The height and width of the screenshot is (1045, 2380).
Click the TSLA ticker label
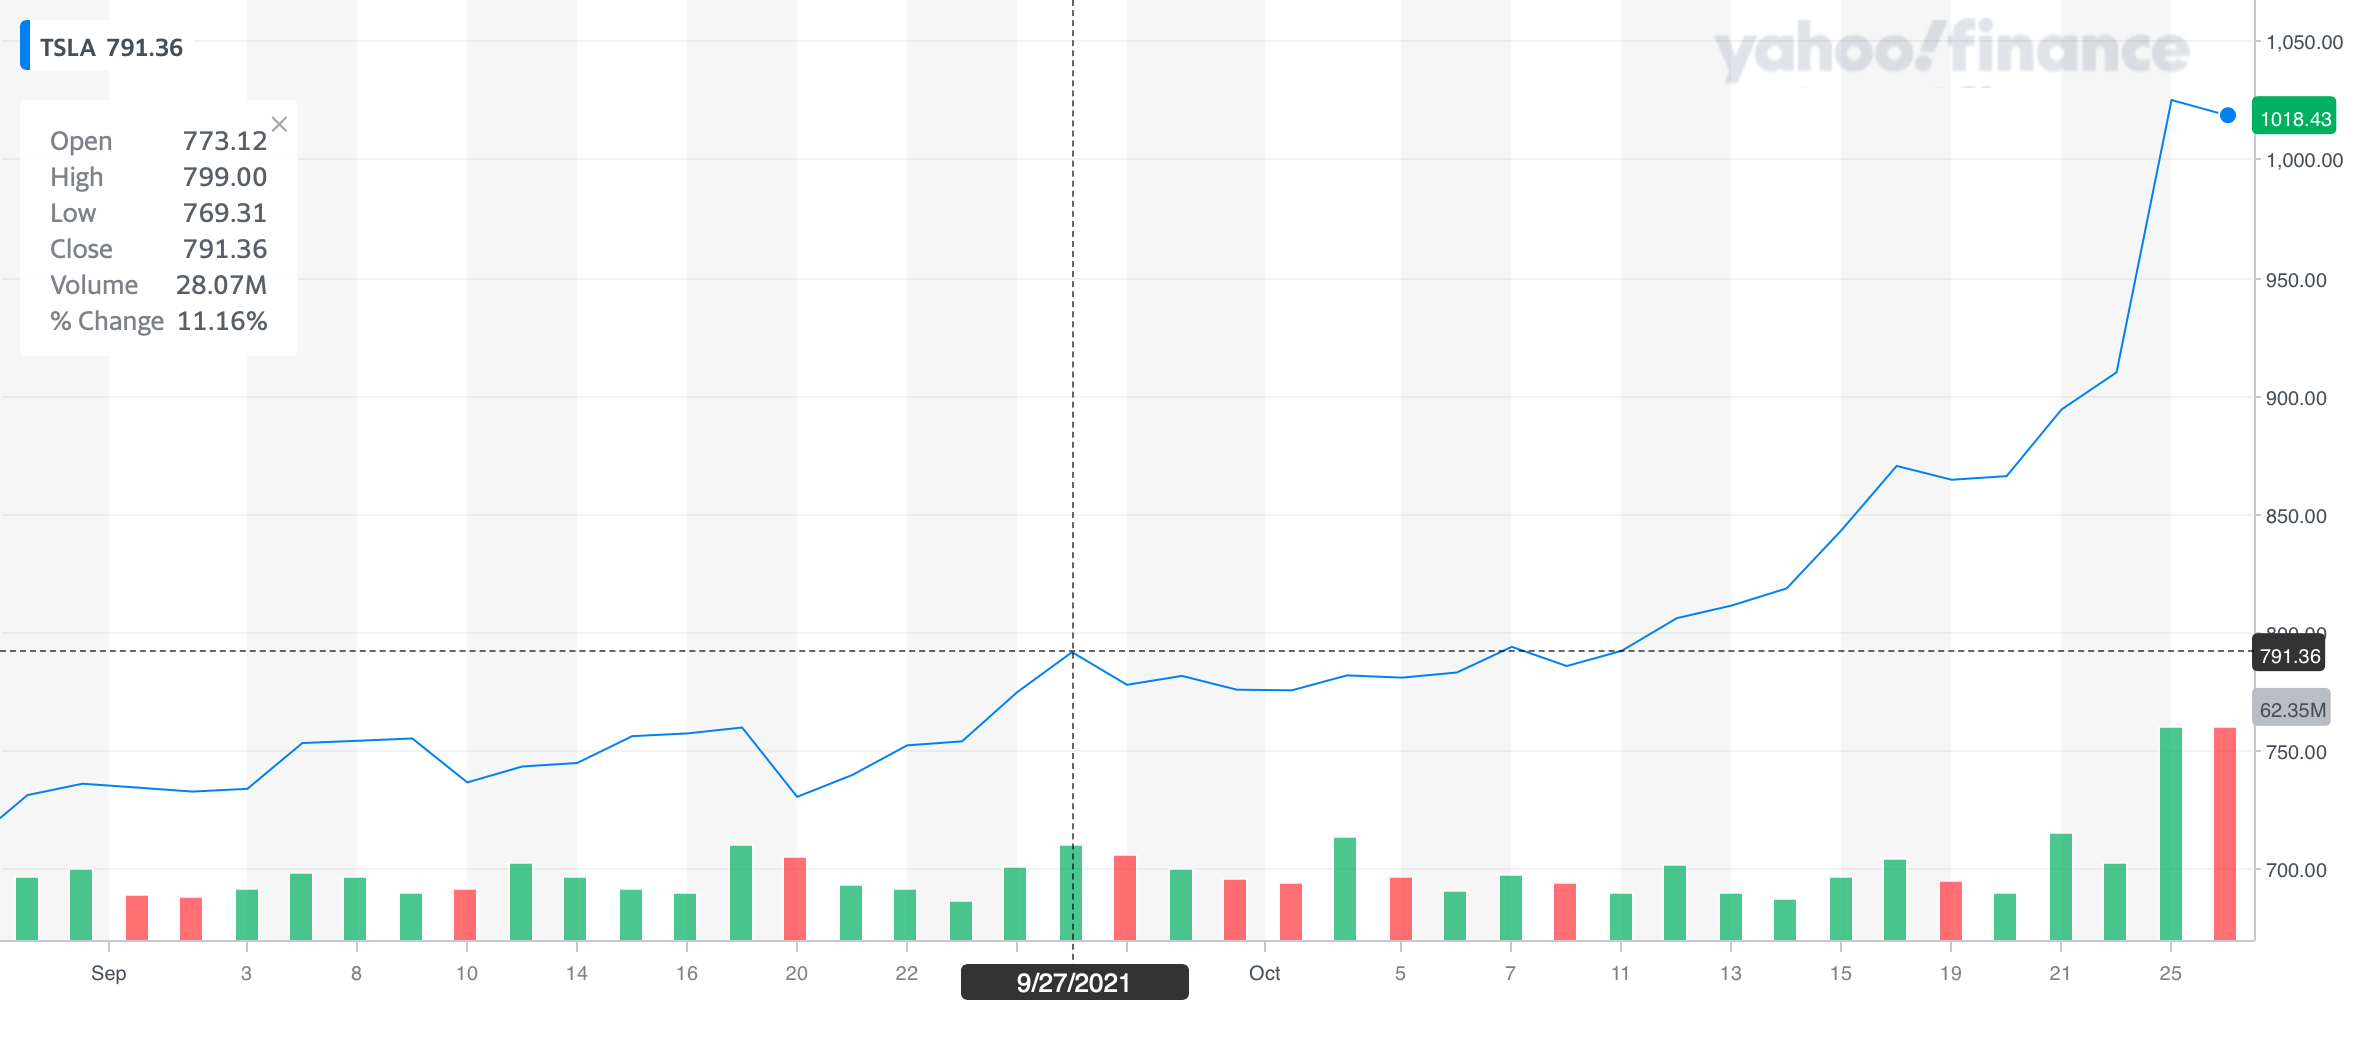pos(67,48)
